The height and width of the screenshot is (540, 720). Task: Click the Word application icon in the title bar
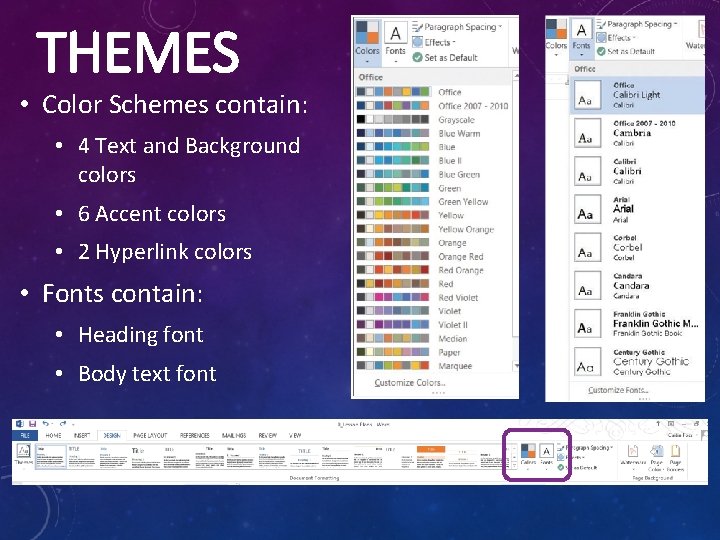19,423
